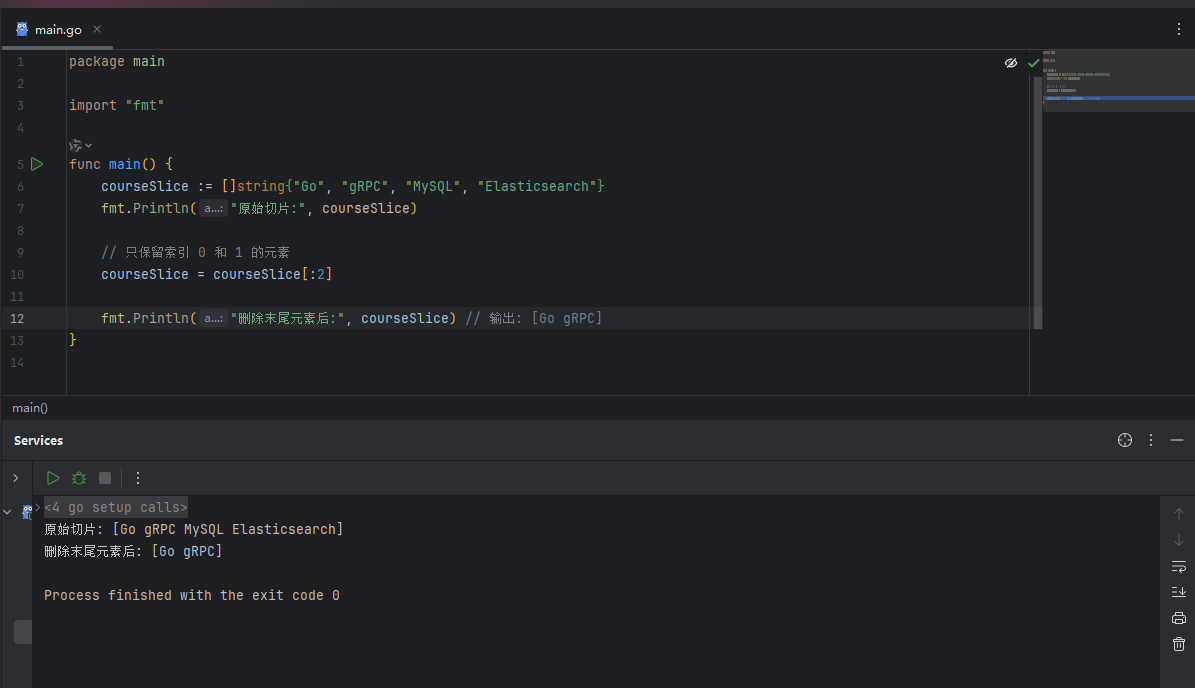This screenshot has height=688, width=1195.
Task: Click the main() breadcrumb
Action: point(30,408)
